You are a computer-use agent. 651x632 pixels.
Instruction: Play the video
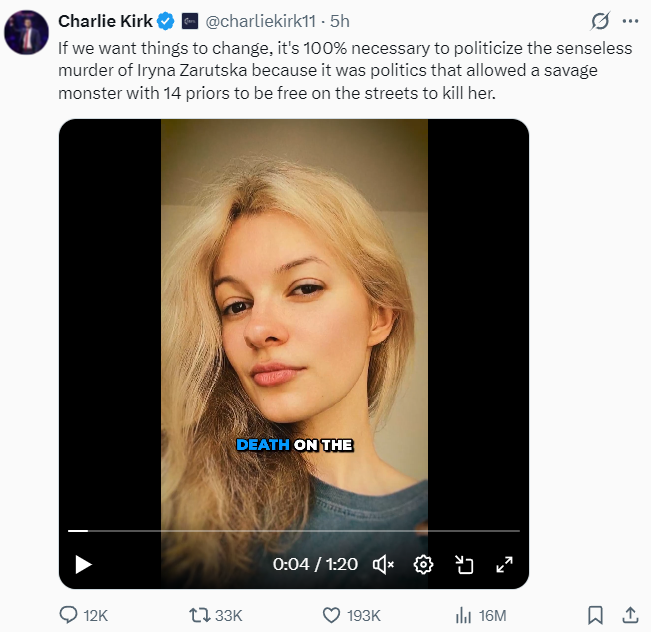(x=83, y=565)
